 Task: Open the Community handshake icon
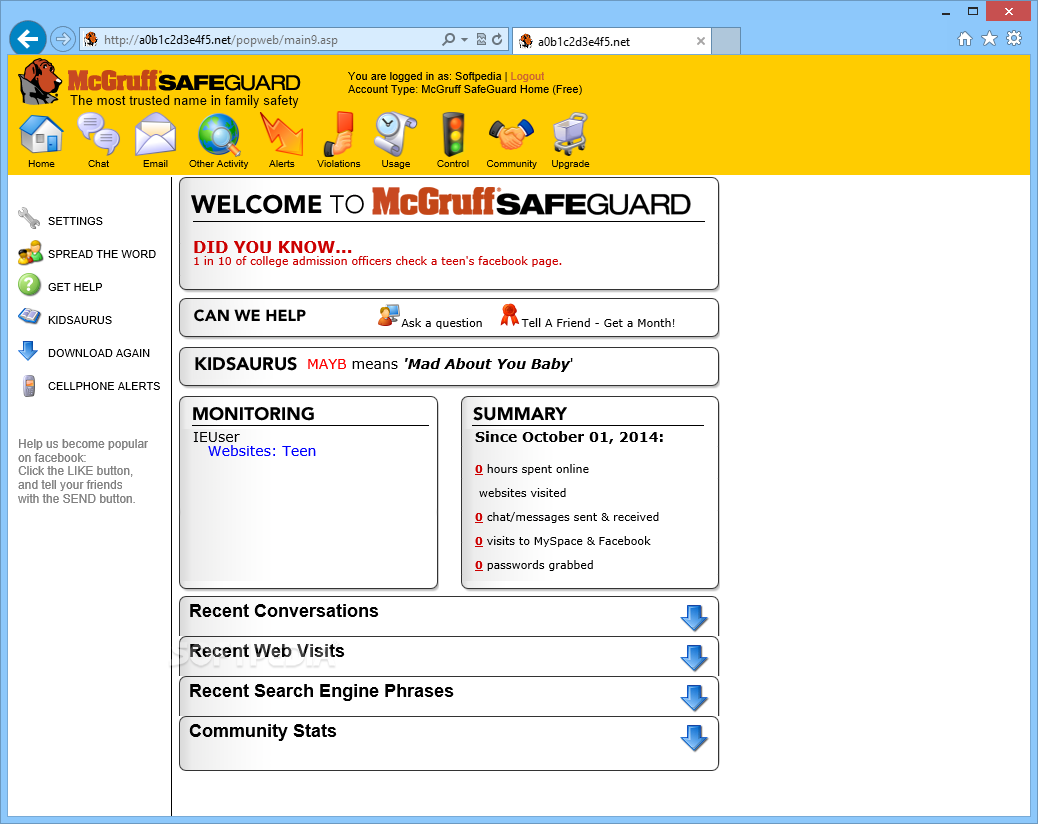[x=511, y=134]
